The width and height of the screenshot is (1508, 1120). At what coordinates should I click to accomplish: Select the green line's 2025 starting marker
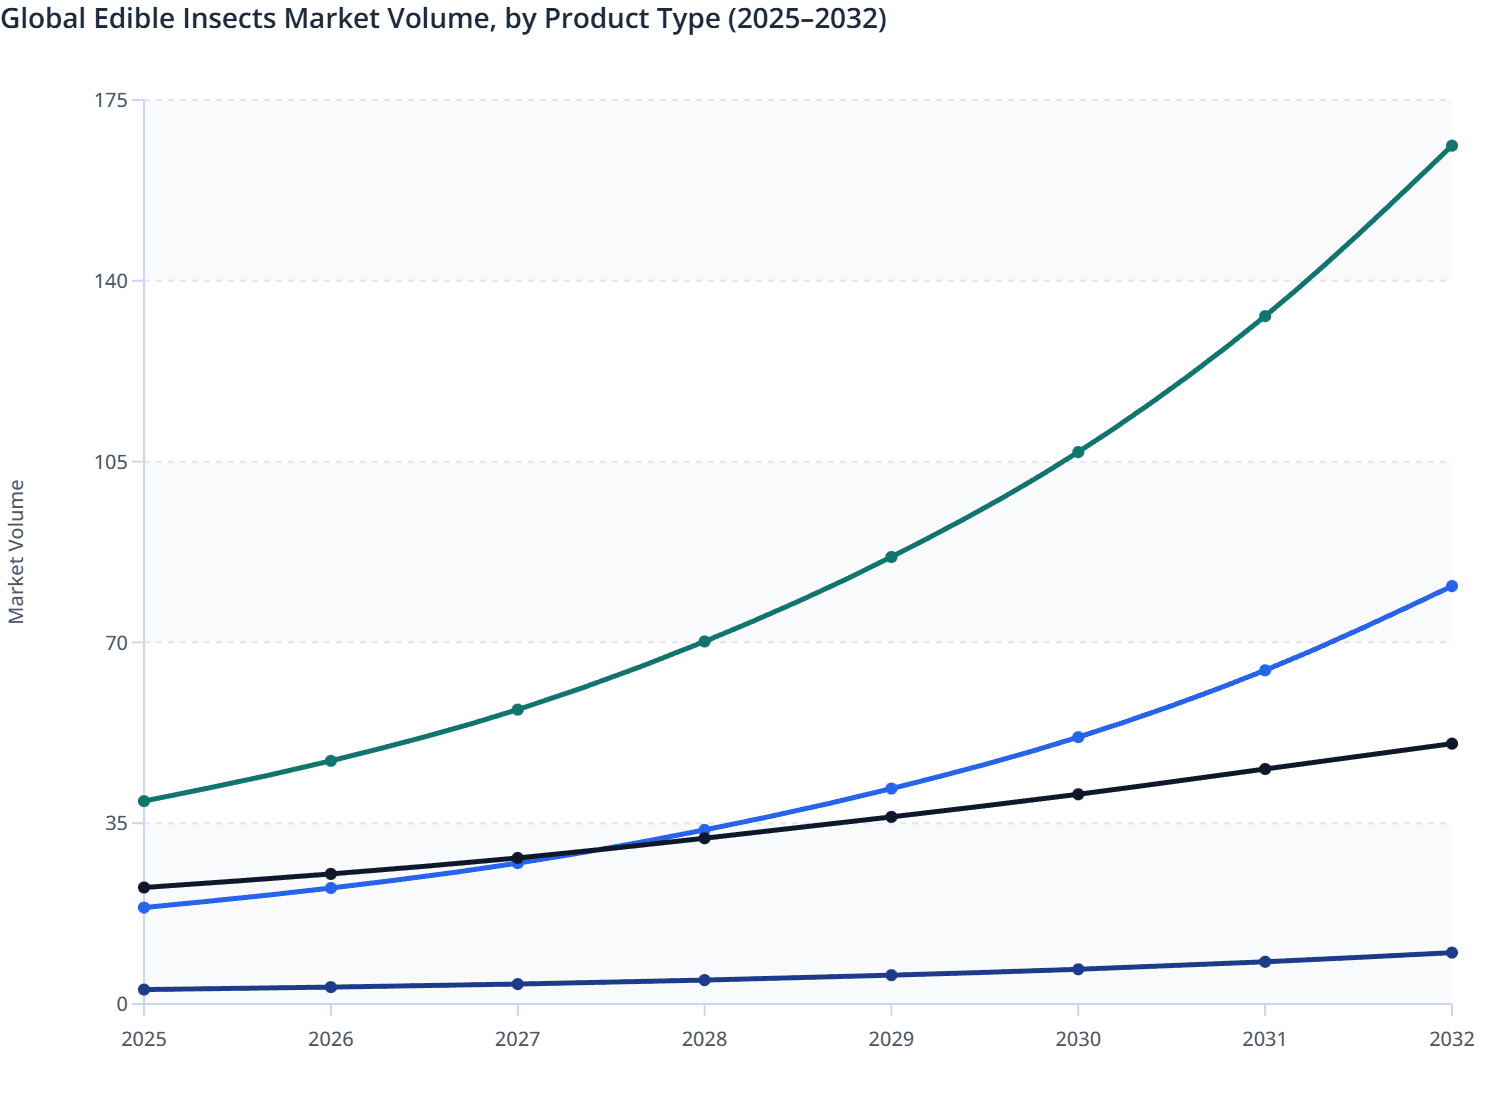143,800
